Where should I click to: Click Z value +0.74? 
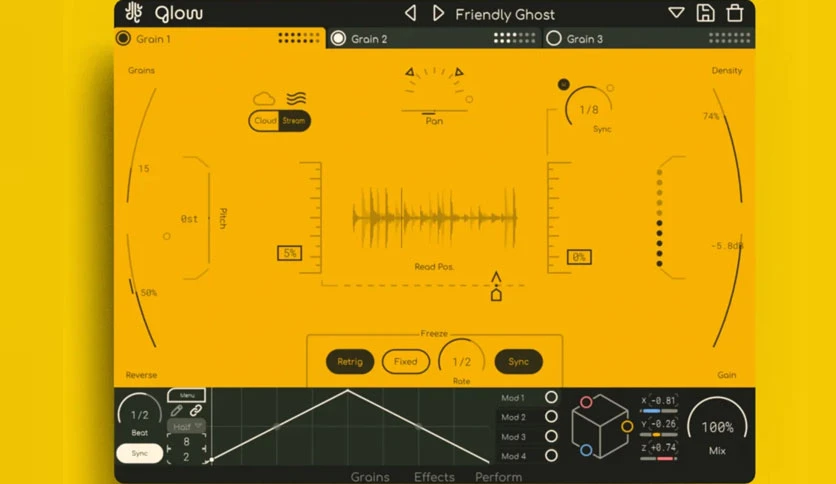[663, 447]
